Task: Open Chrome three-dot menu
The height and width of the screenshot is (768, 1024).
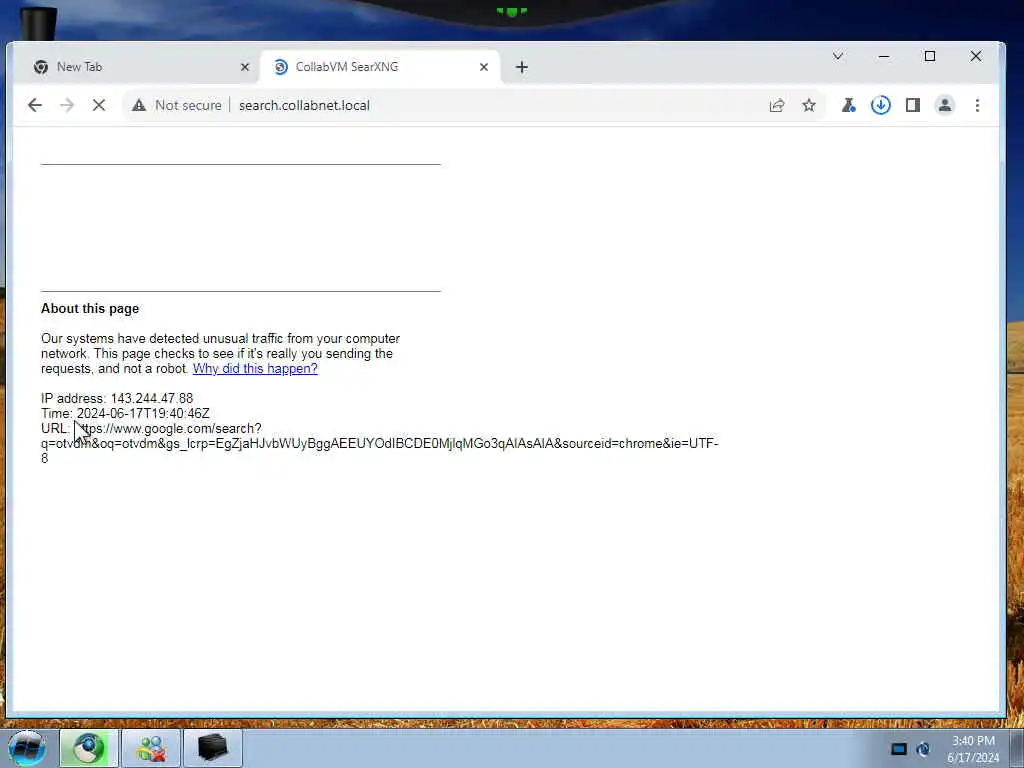Action: (x=977, y=105)
